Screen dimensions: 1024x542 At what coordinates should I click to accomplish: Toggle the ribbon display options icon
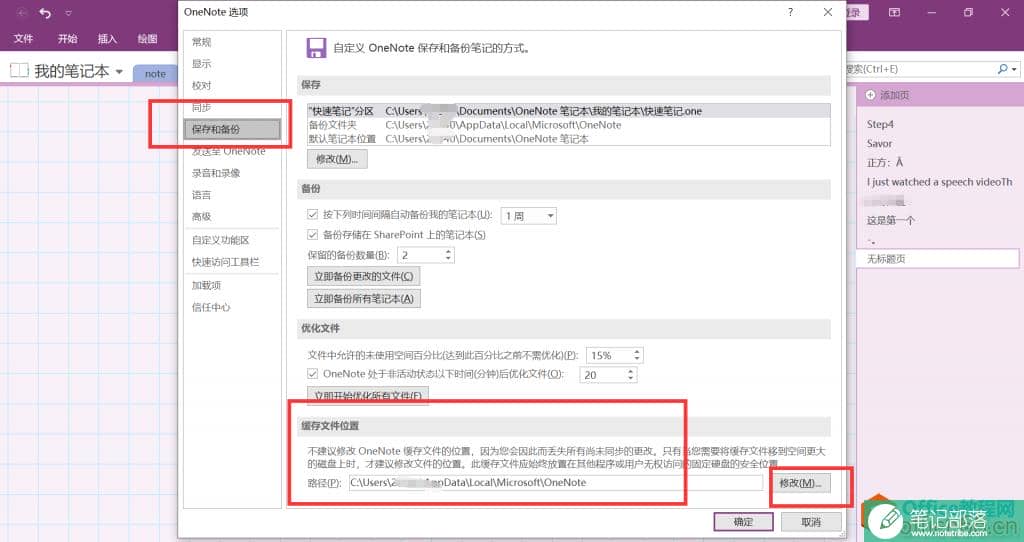[894, 12]
